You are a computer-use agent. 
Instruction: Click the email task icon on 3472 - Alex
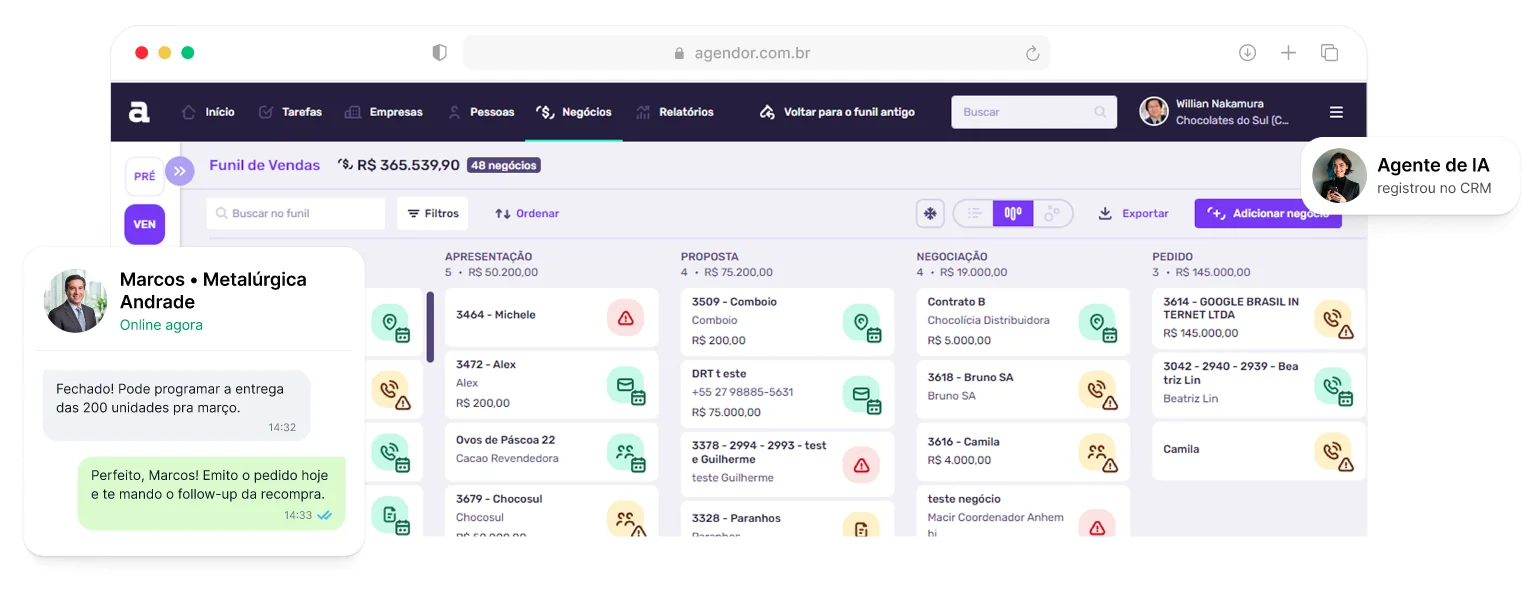coord(626,386)
